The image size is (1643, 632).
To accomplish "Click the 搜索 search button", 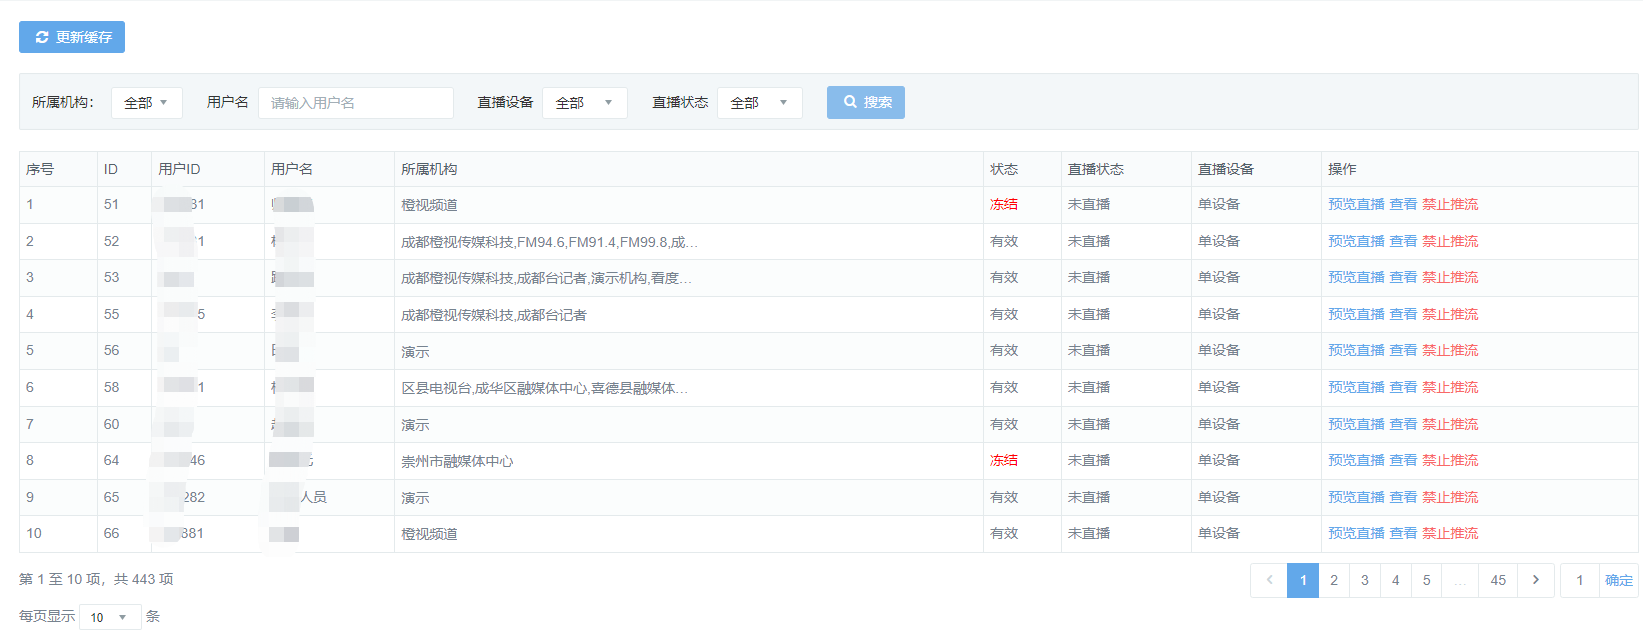I will click(866, 102).
